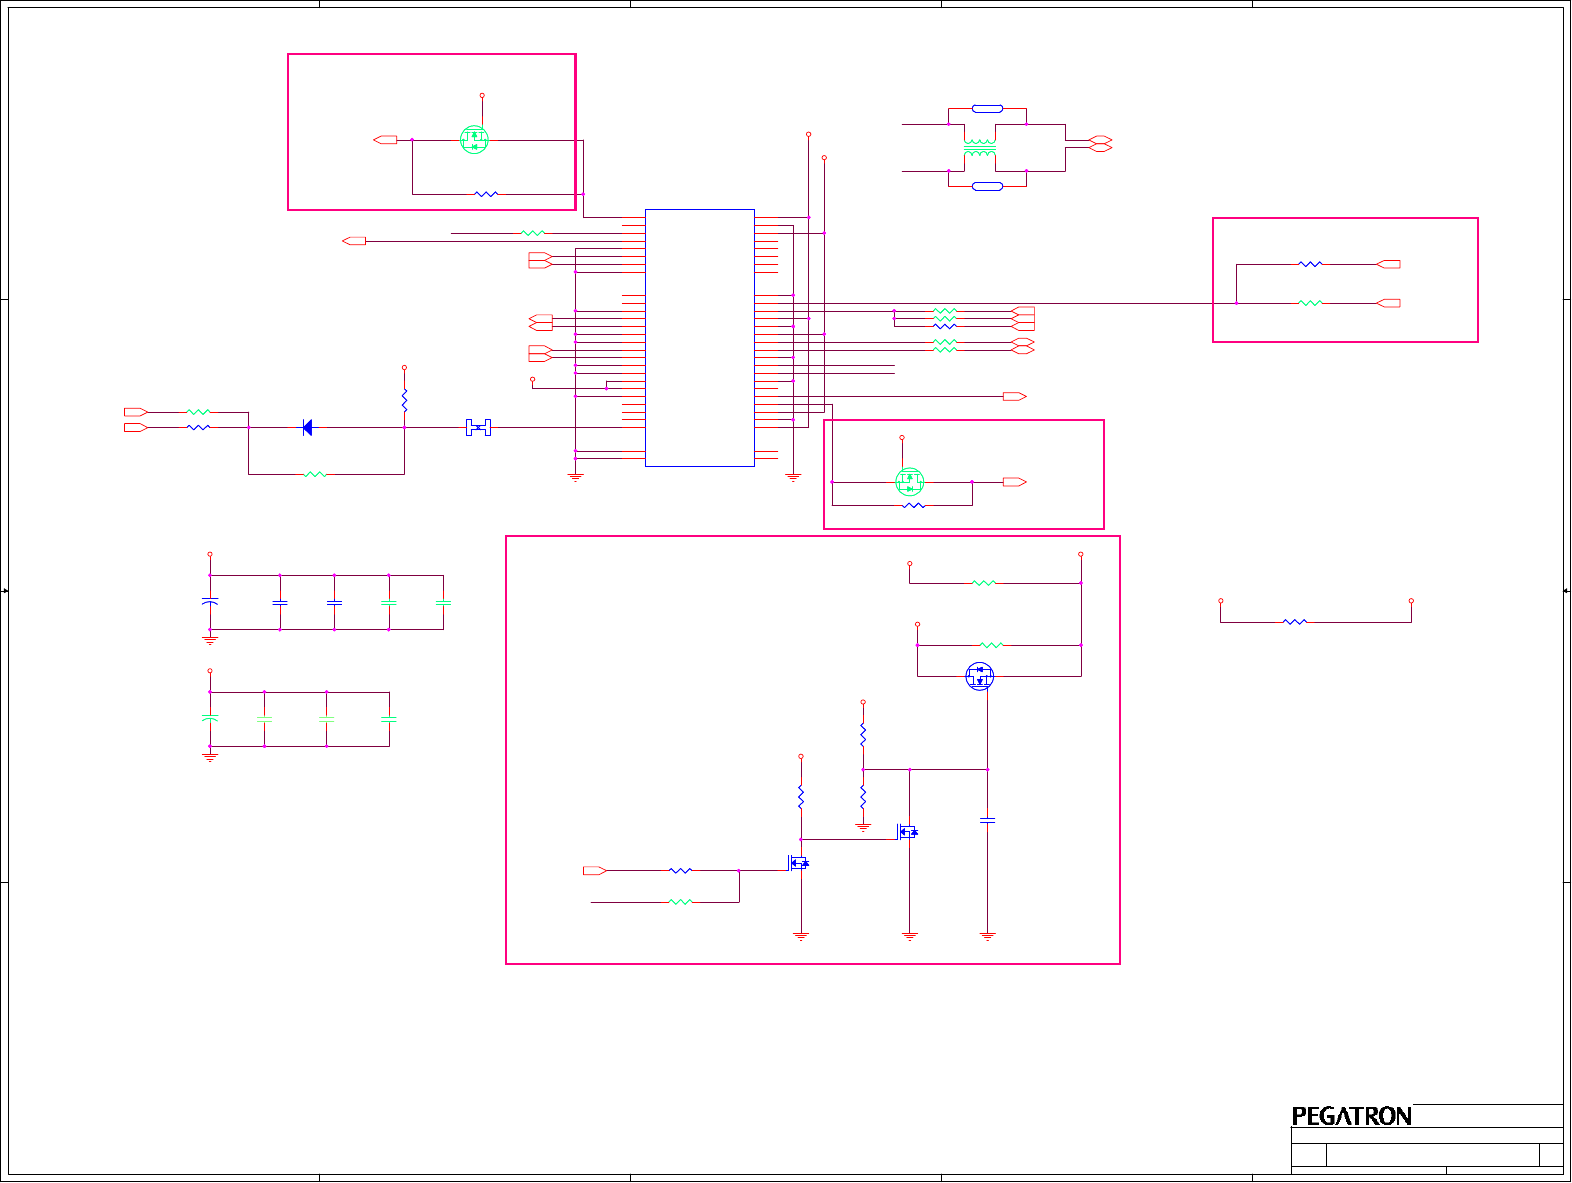Select capacitor below the blue circled MOSFET
The width and height of the screenshot is (1572, 1183).
click(x=988, y=820)
